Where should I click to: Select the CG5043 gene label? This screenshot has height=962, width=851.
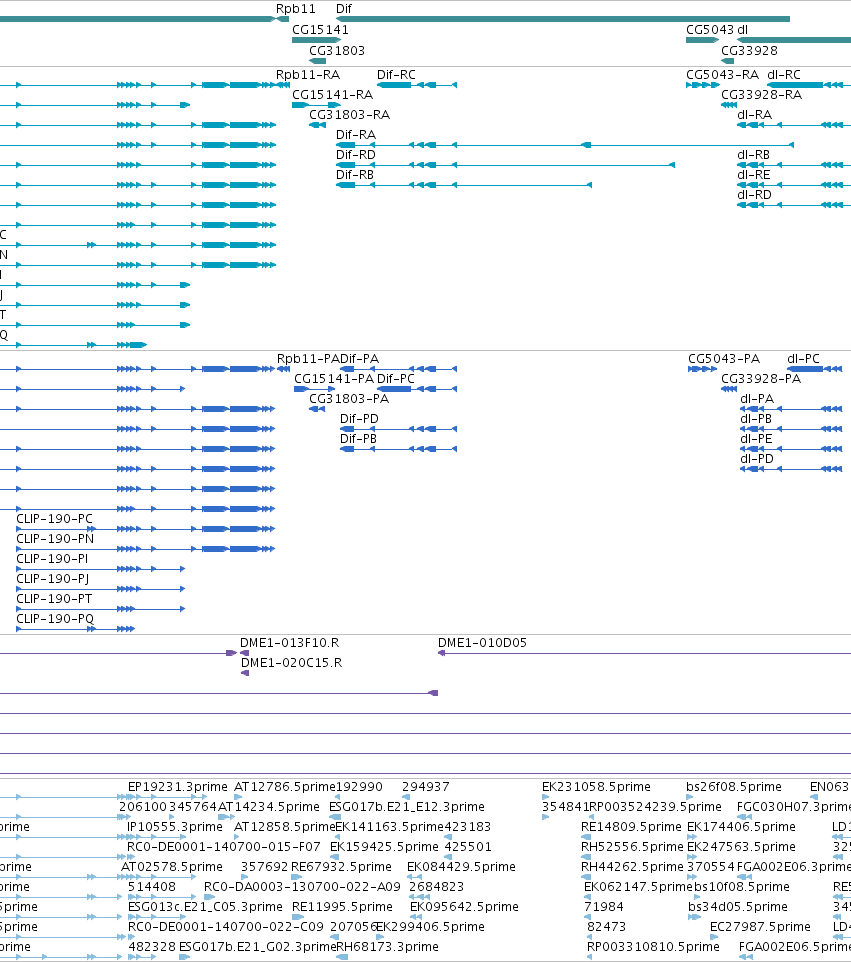point(710,29)
